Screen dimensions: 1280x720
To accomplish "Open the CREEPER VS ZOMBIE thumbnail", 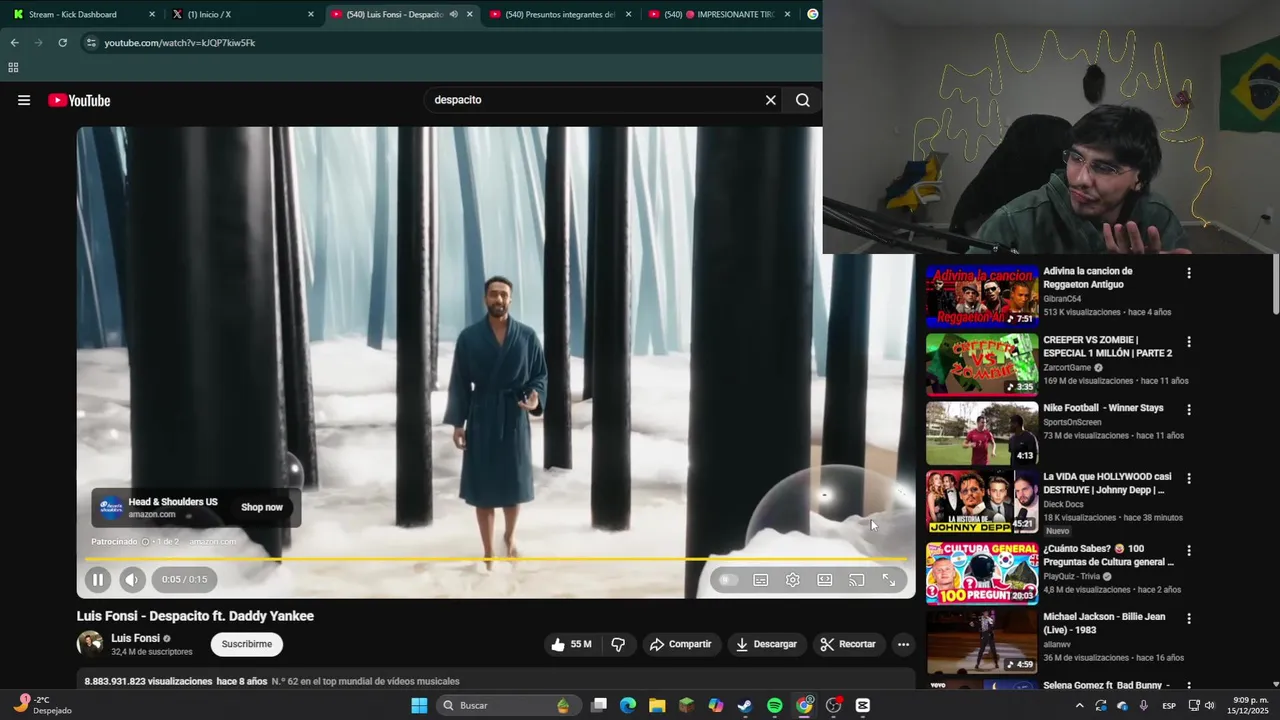I will [982, 365].
